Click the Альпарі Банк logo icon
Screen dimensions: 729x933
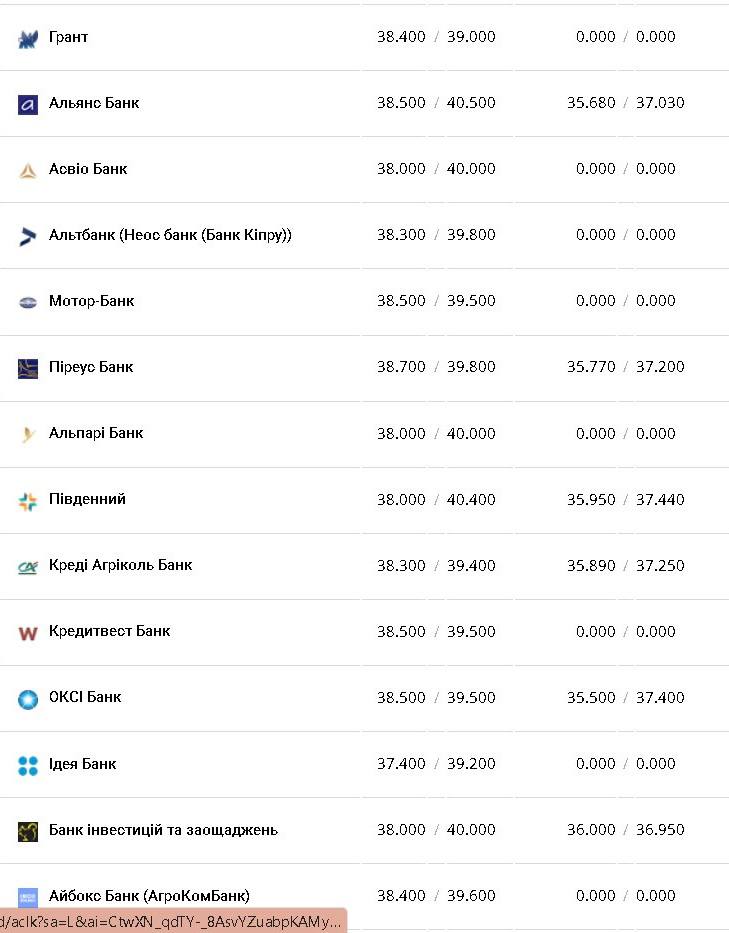click(27, 434)
